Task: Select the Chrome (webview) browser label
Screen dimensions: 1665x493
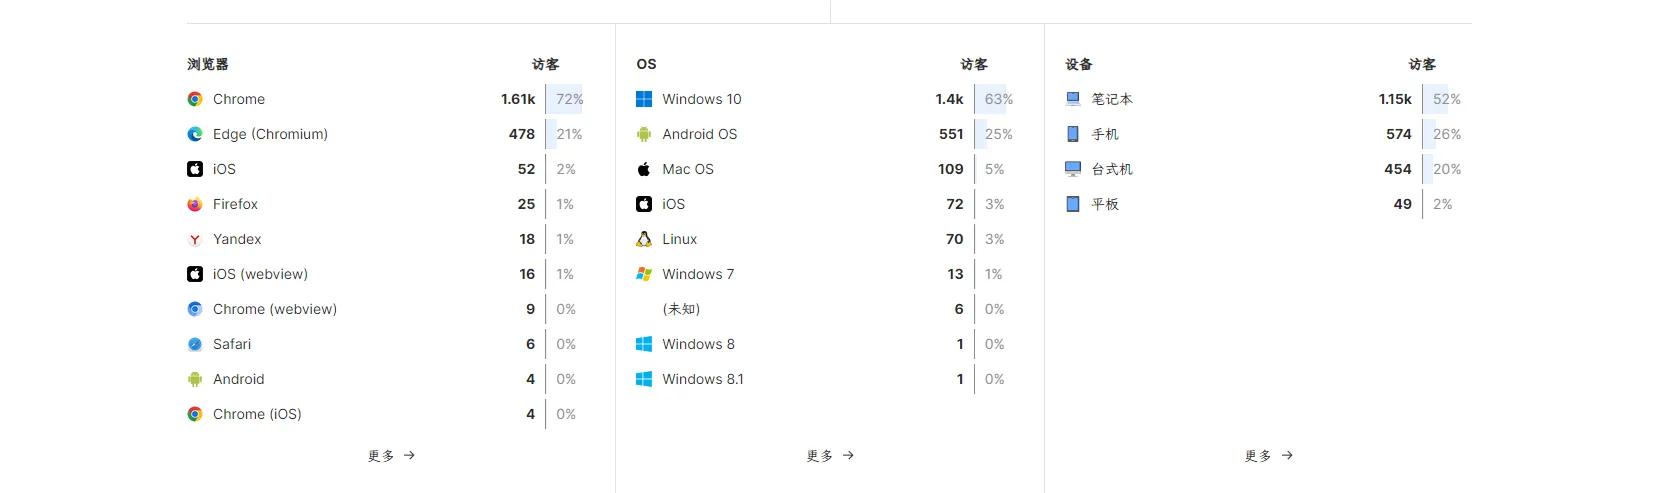Action: pos(275,309)
